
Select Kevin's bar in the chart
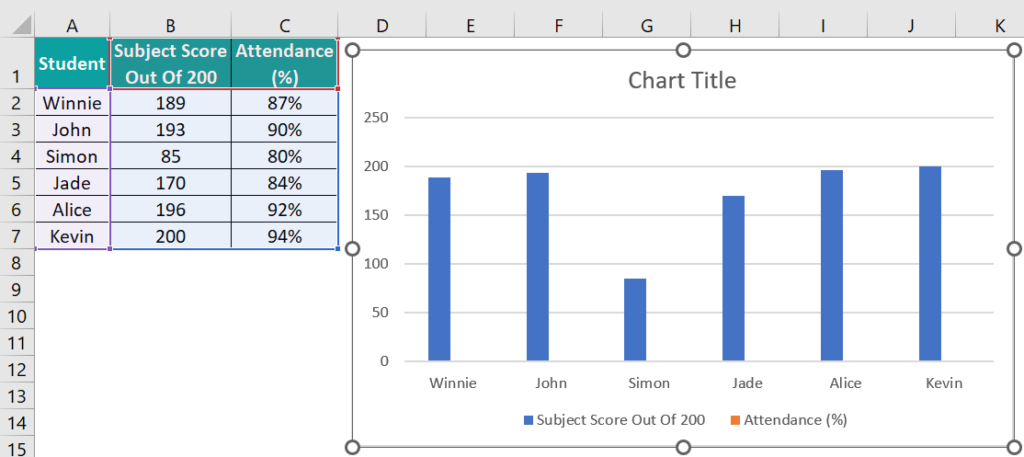(929, 263)
